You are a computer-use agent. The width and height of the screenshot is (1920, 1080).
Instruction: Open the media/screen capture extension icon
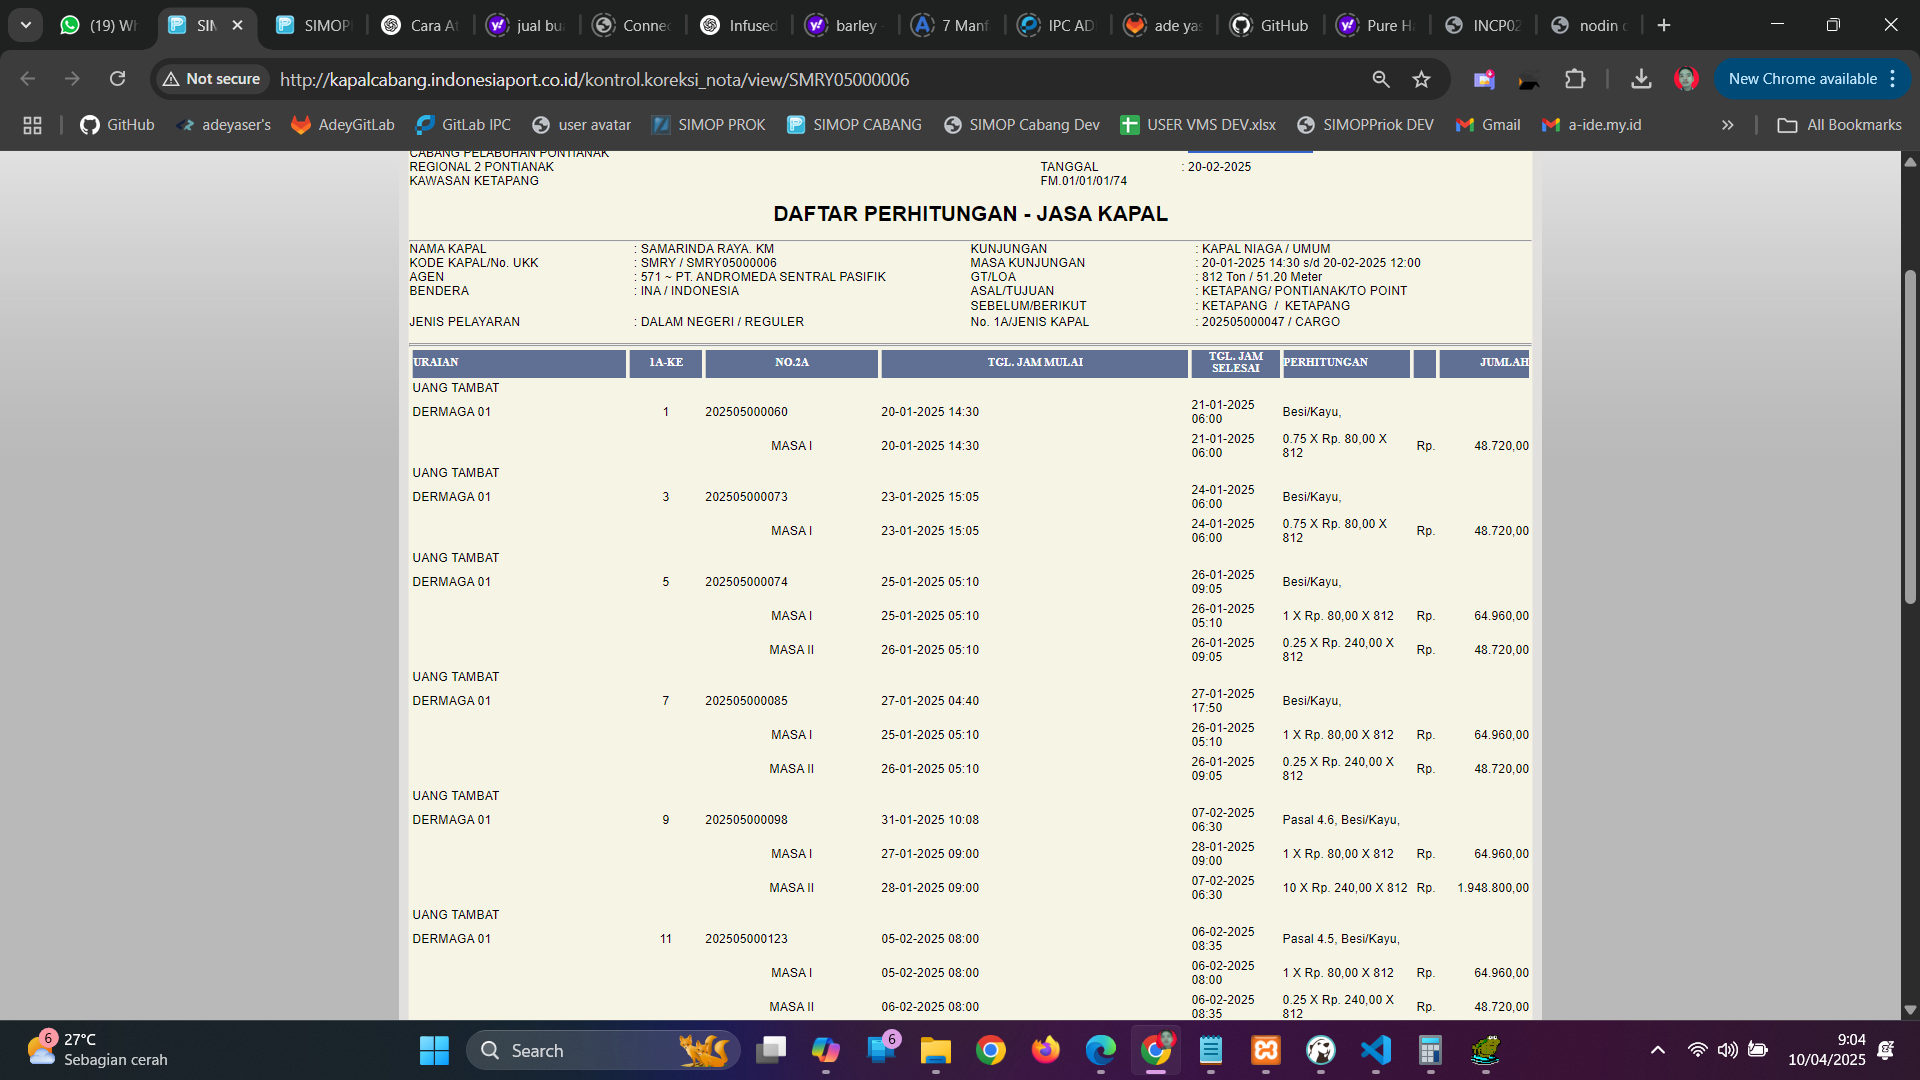coord(1484,79)
